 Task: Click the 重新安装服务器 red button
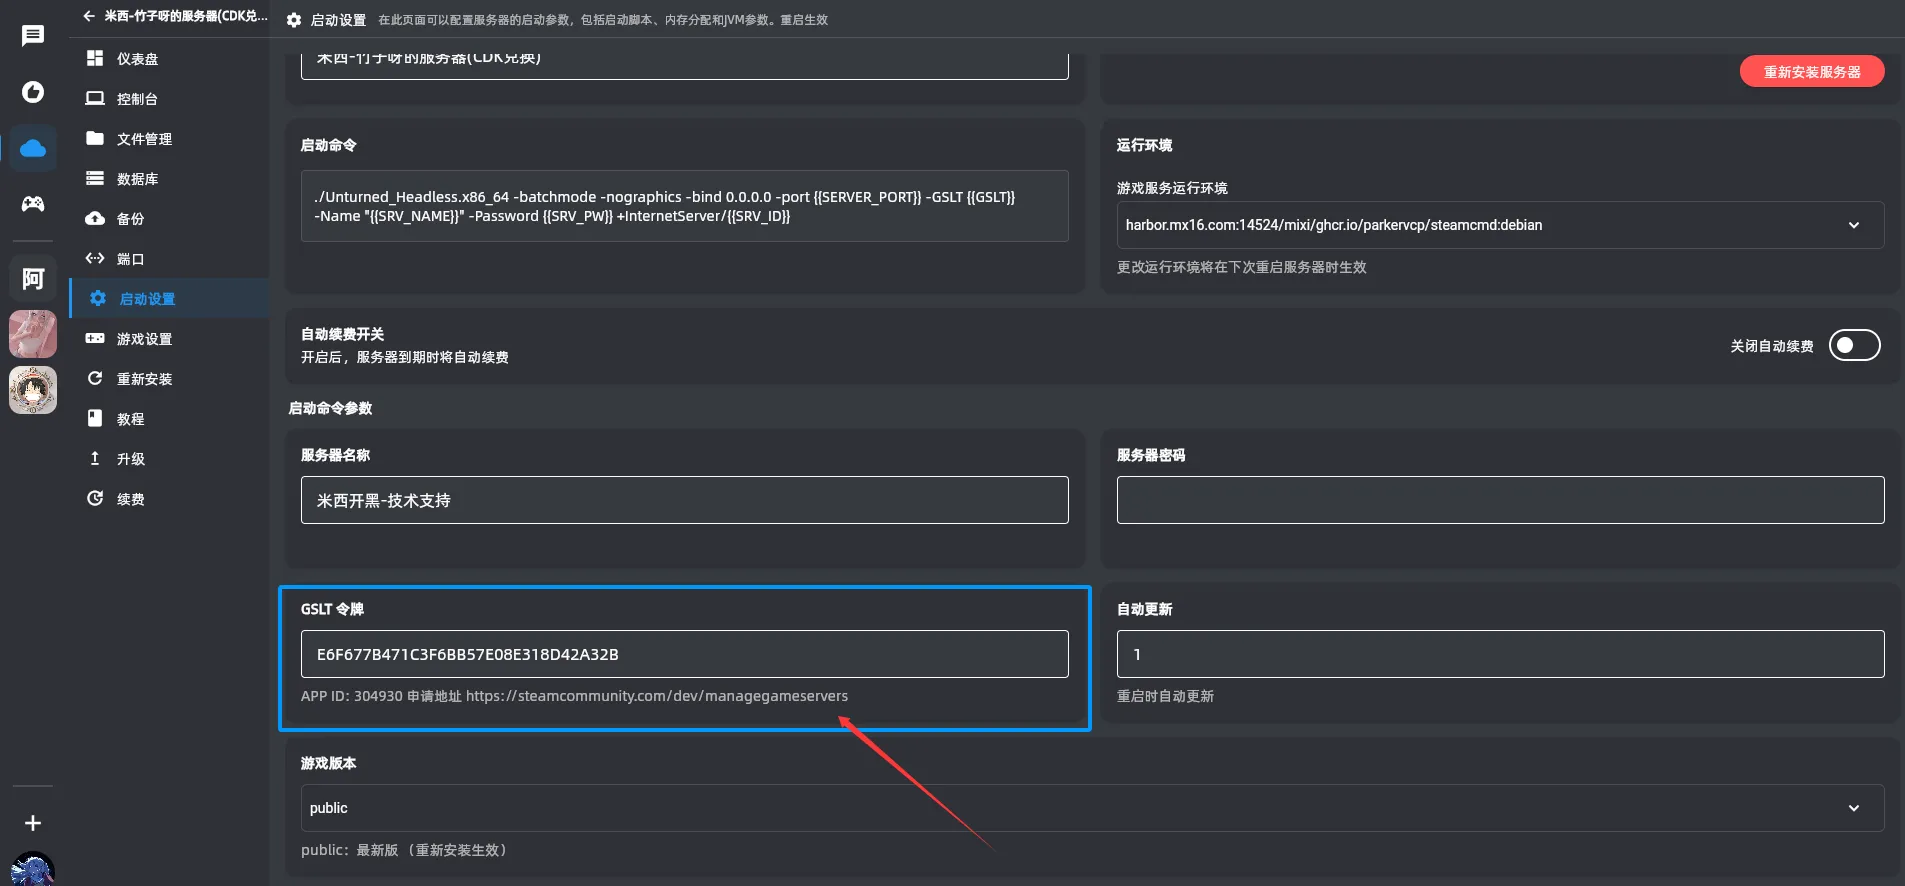coord(1811,72)
